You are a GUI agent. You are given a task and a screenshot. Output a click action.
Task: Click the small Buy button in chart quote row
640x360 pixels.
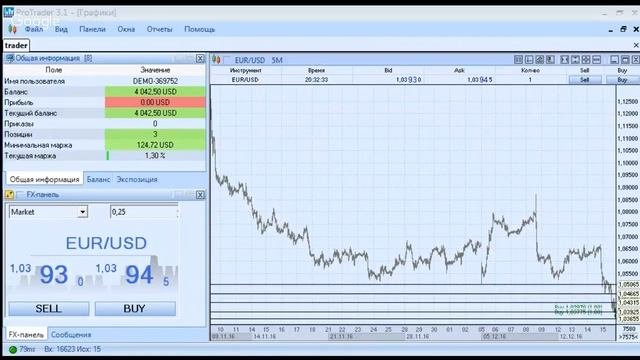622,80
